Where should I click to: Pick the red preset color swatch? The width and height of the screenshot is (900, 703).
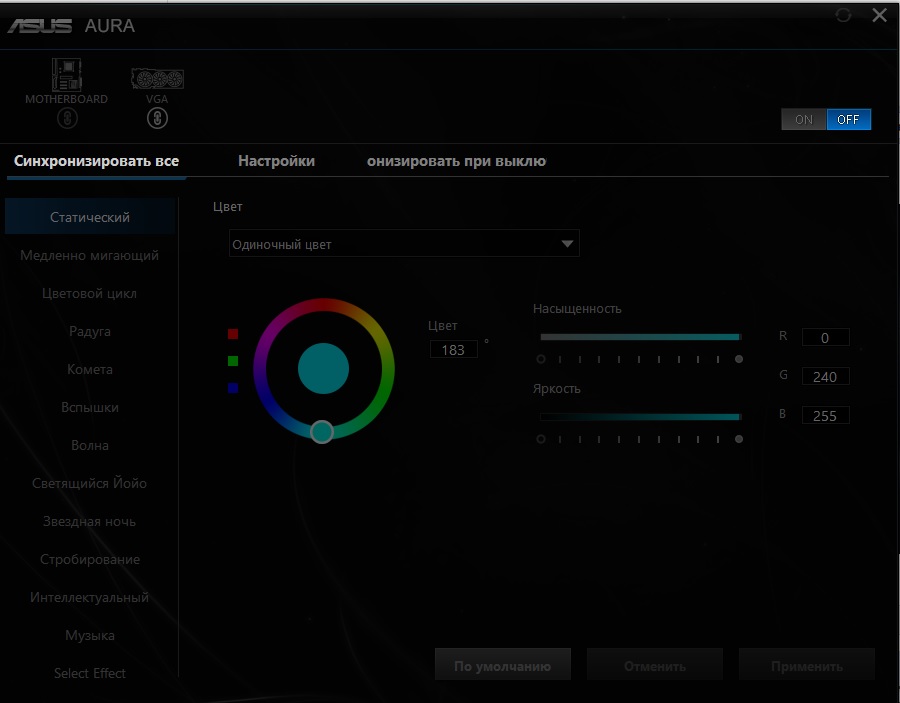(233, 333)
